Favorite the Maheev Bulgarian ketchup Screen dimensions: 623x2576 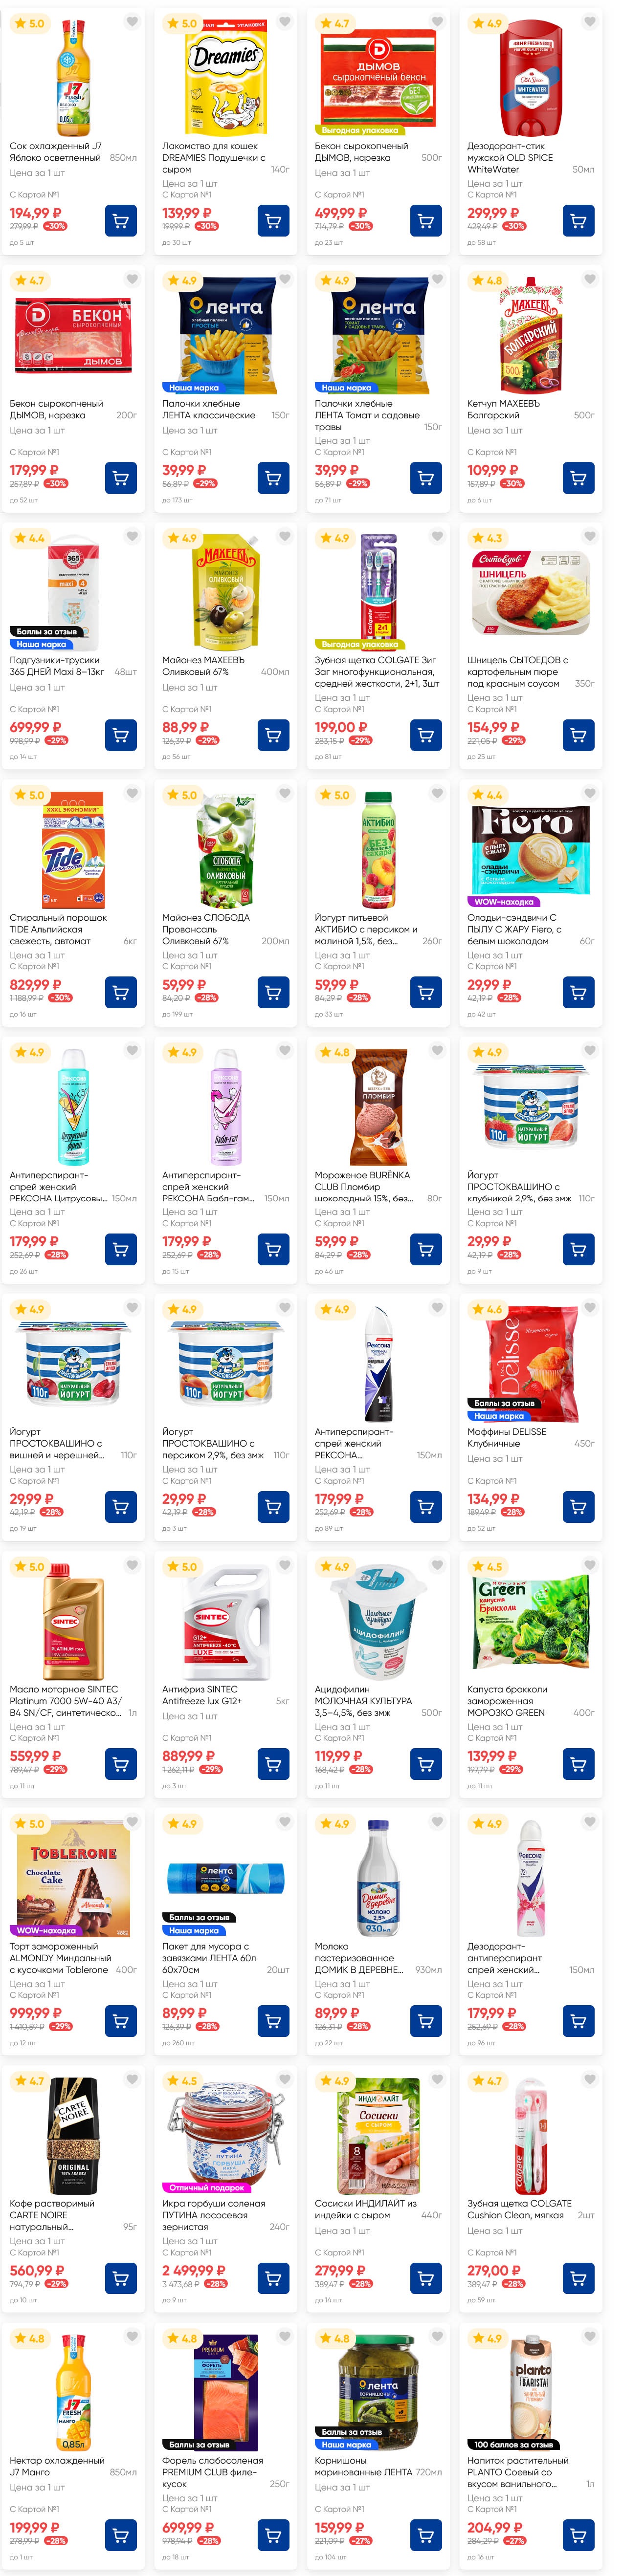click(x=590, y=279)
